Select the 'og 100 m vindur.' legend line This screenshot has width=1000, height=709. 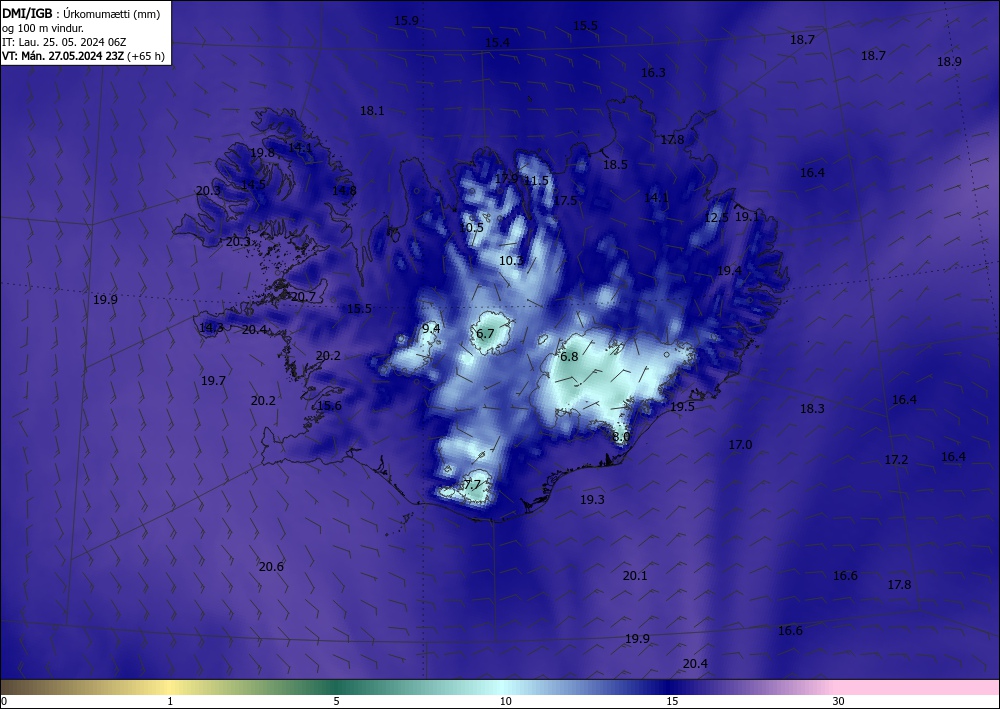coord(43,28)
